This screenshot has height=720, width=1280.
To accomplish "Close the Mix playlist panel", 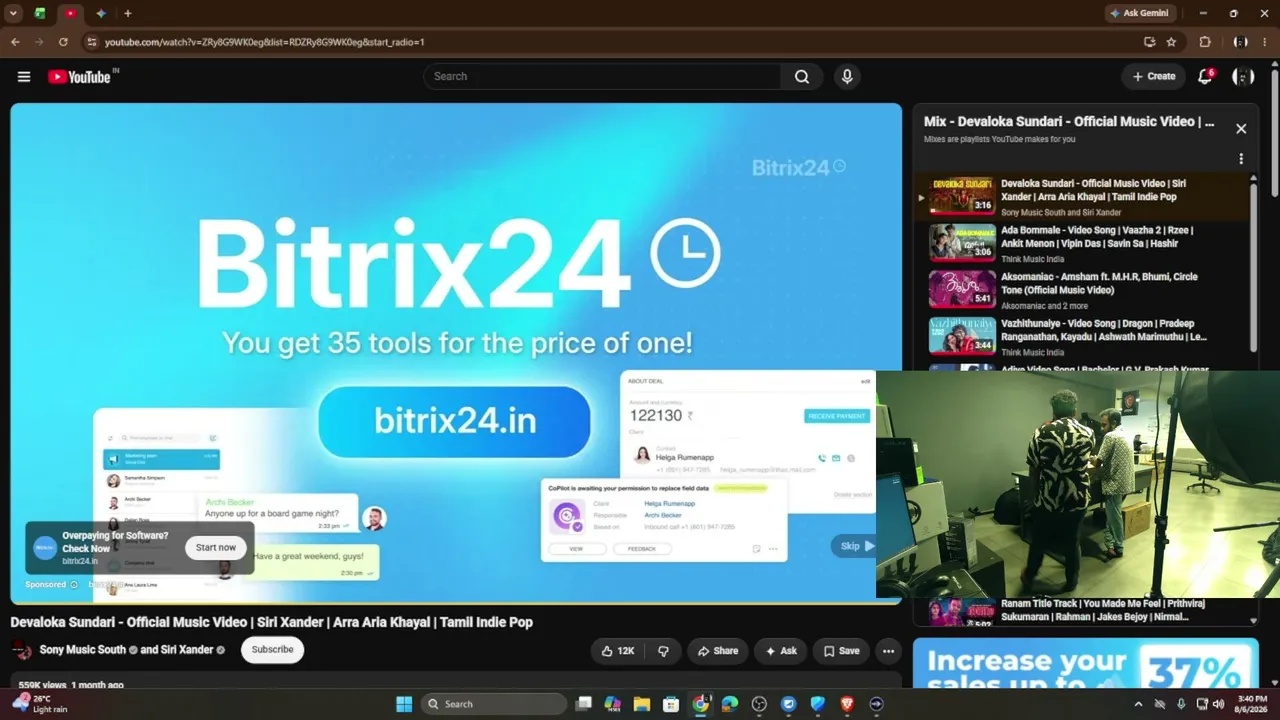I will click(1241, 129).
